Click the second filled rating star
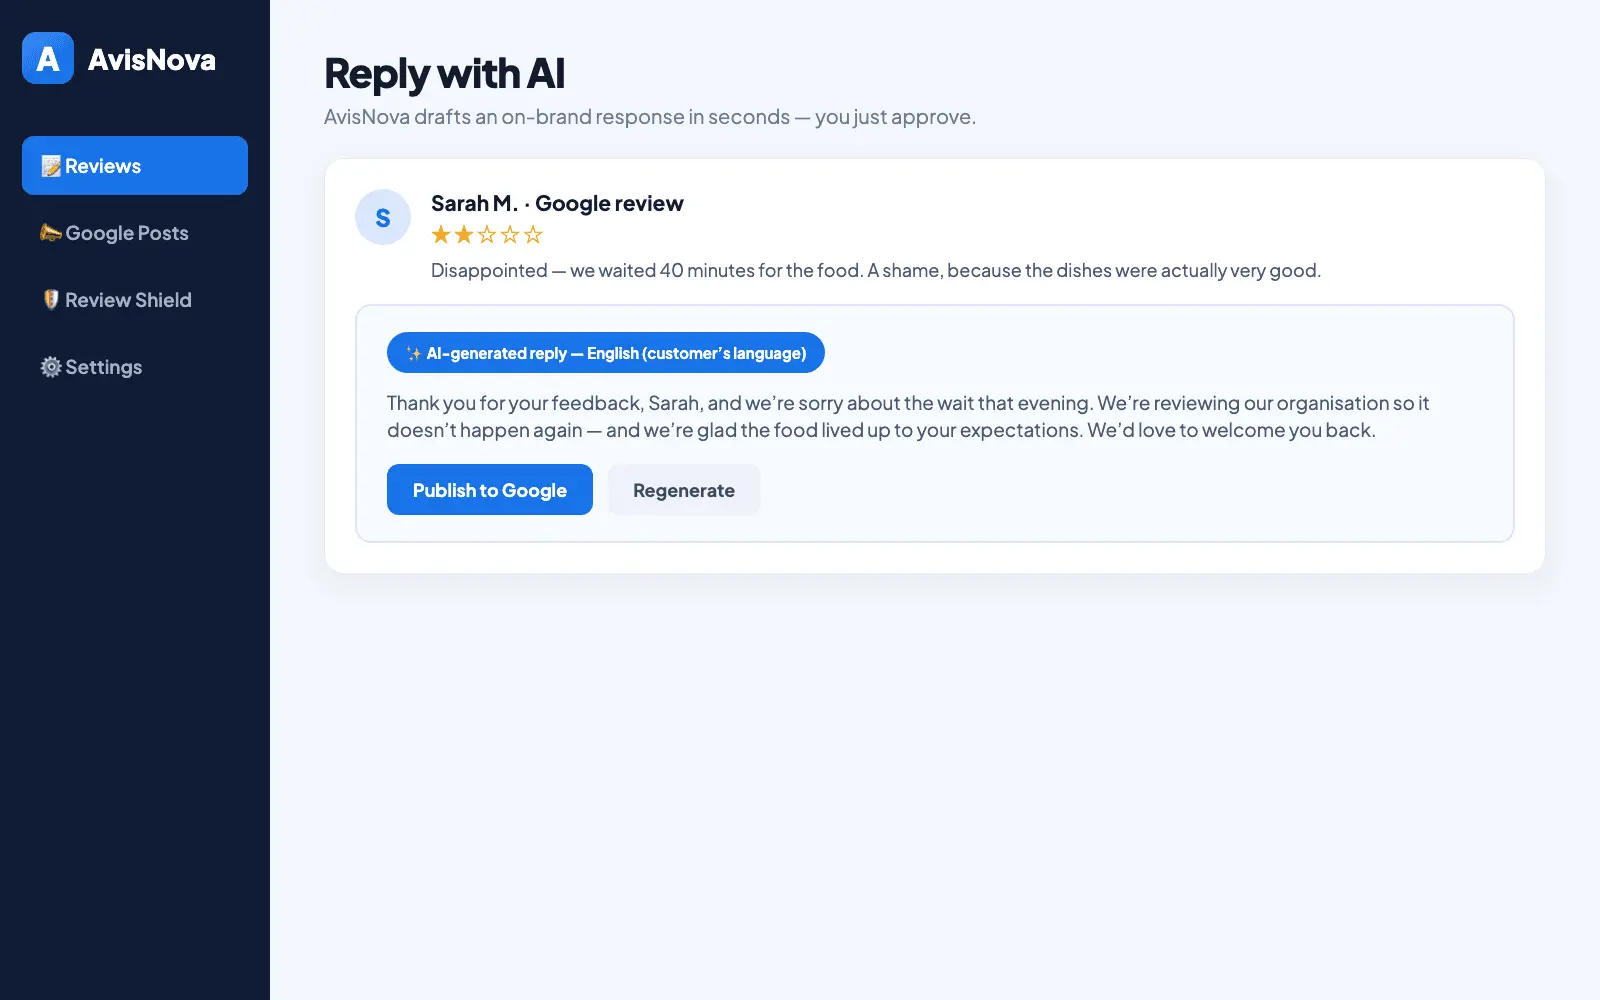The width and height of the screenshot is (1600, 1000). pyautogui.click(x=464, y=235)
